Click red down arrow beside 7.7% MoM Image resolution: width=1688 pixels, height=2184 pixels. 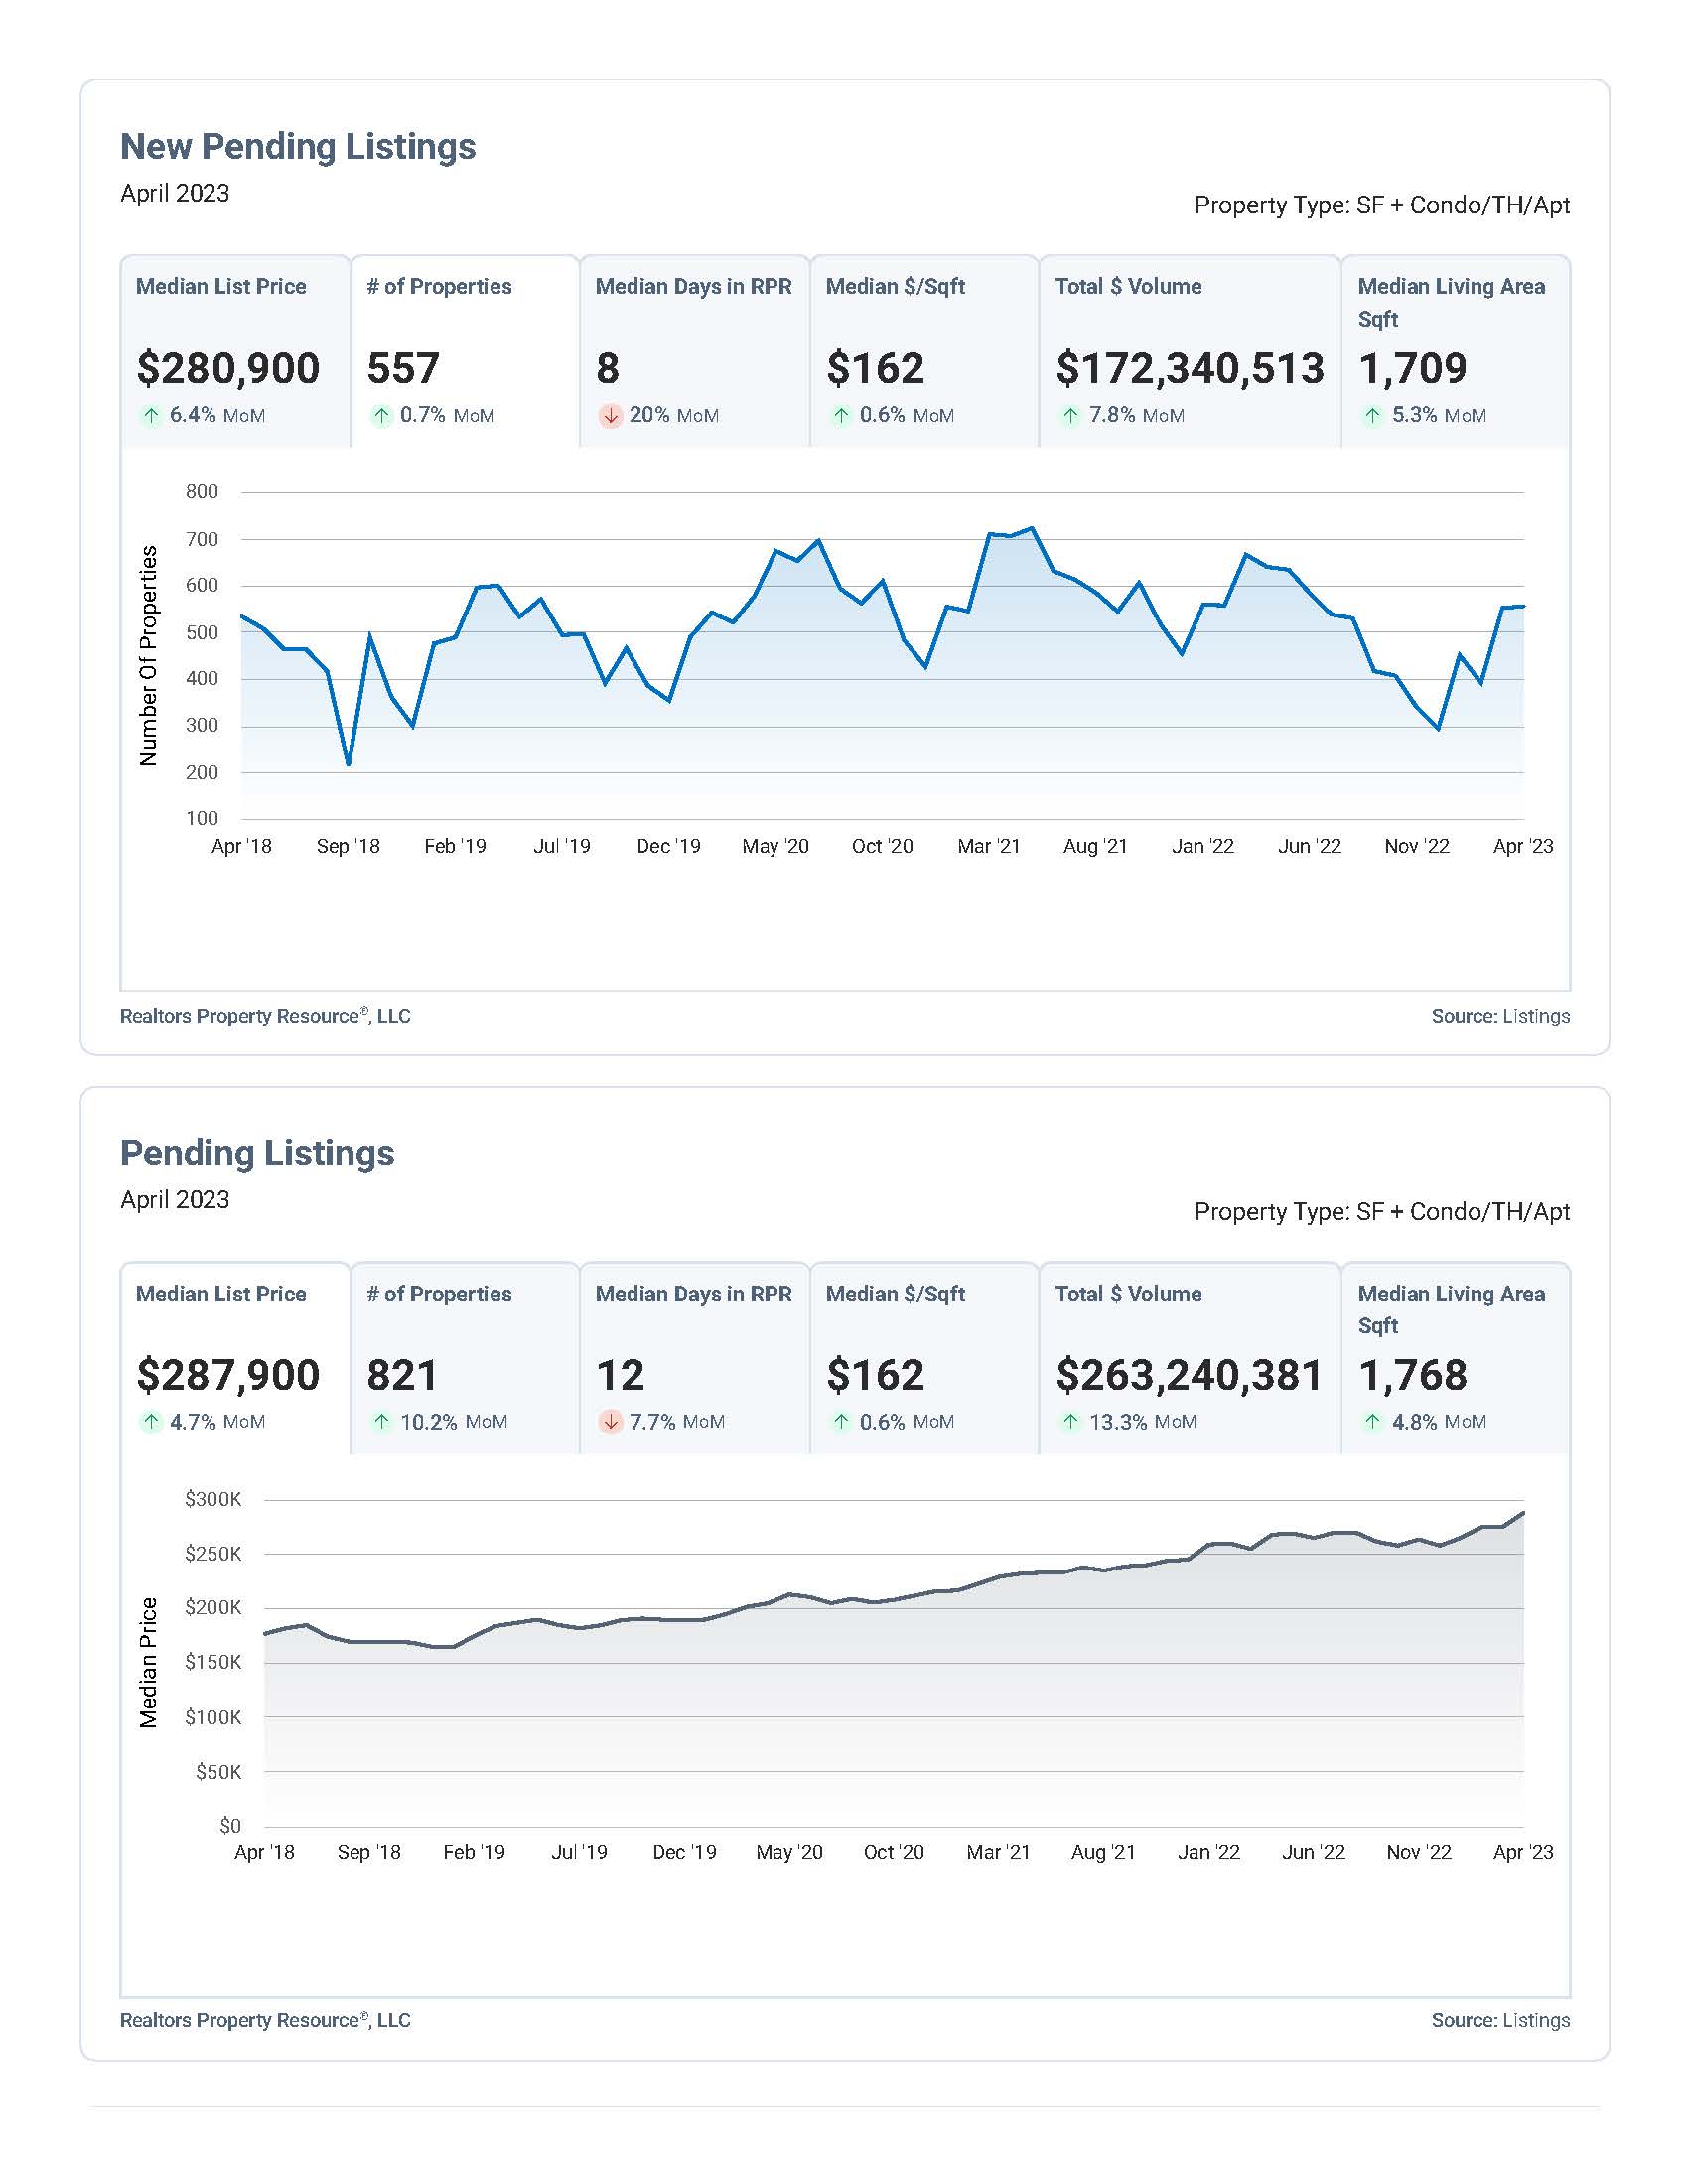click(610, 1421)
